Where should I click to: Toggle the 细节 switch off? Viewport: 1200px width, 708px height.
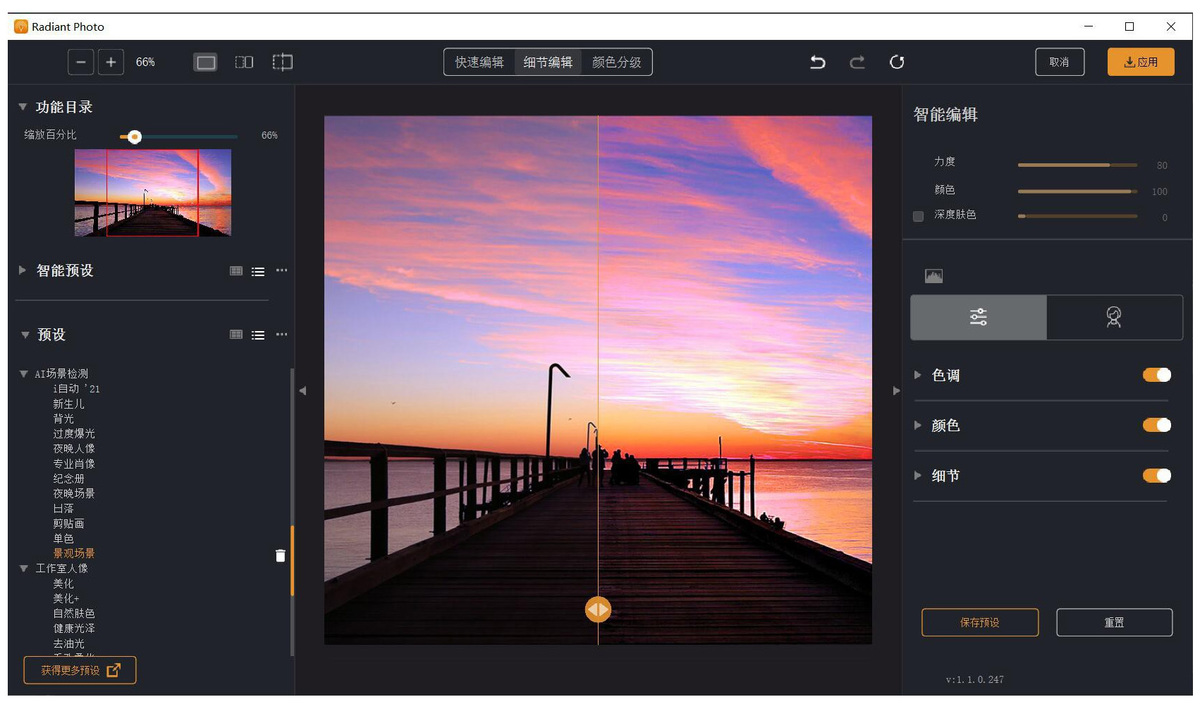click(1157, 475)
